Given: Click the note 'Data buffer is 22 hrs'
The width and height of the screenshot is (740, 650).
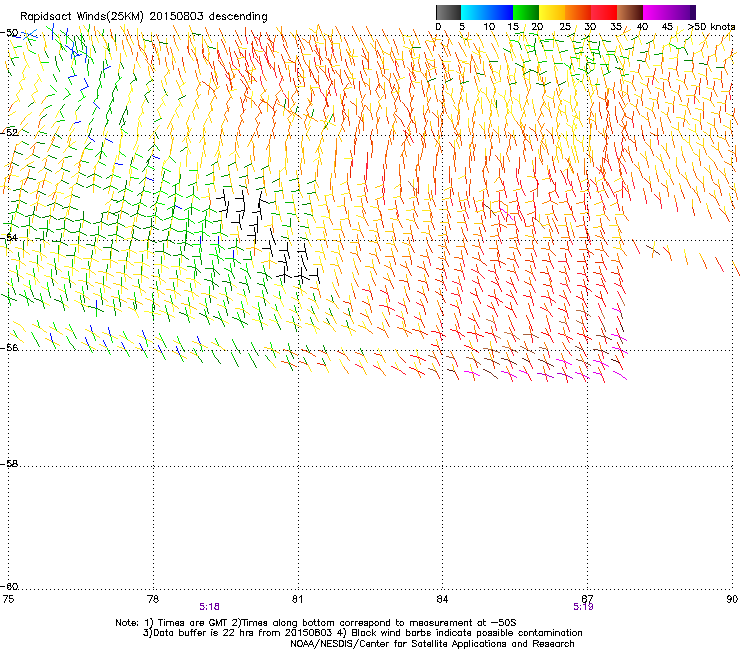Looking at the screenshot, I should coord(204,633).
